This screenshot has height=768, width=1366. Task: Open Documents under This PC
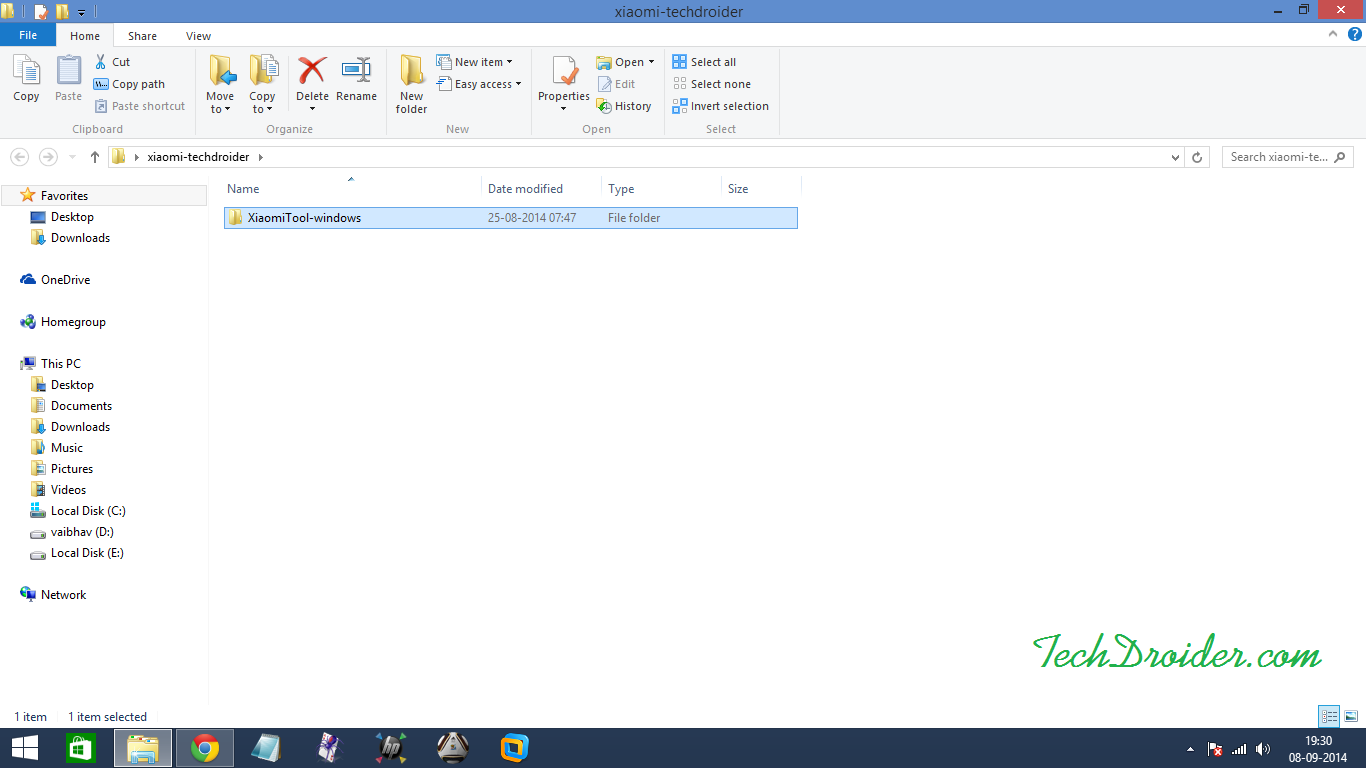coord(81,406)
